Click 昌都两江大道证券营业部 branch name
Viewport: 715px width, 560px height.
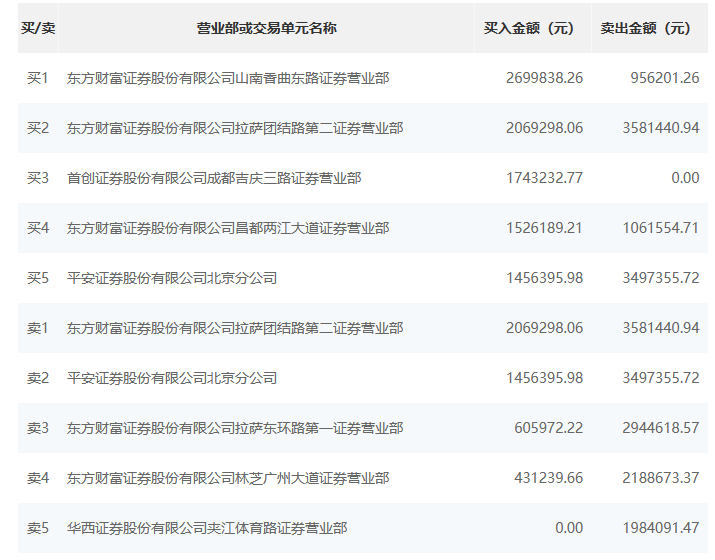click(228, 228)
